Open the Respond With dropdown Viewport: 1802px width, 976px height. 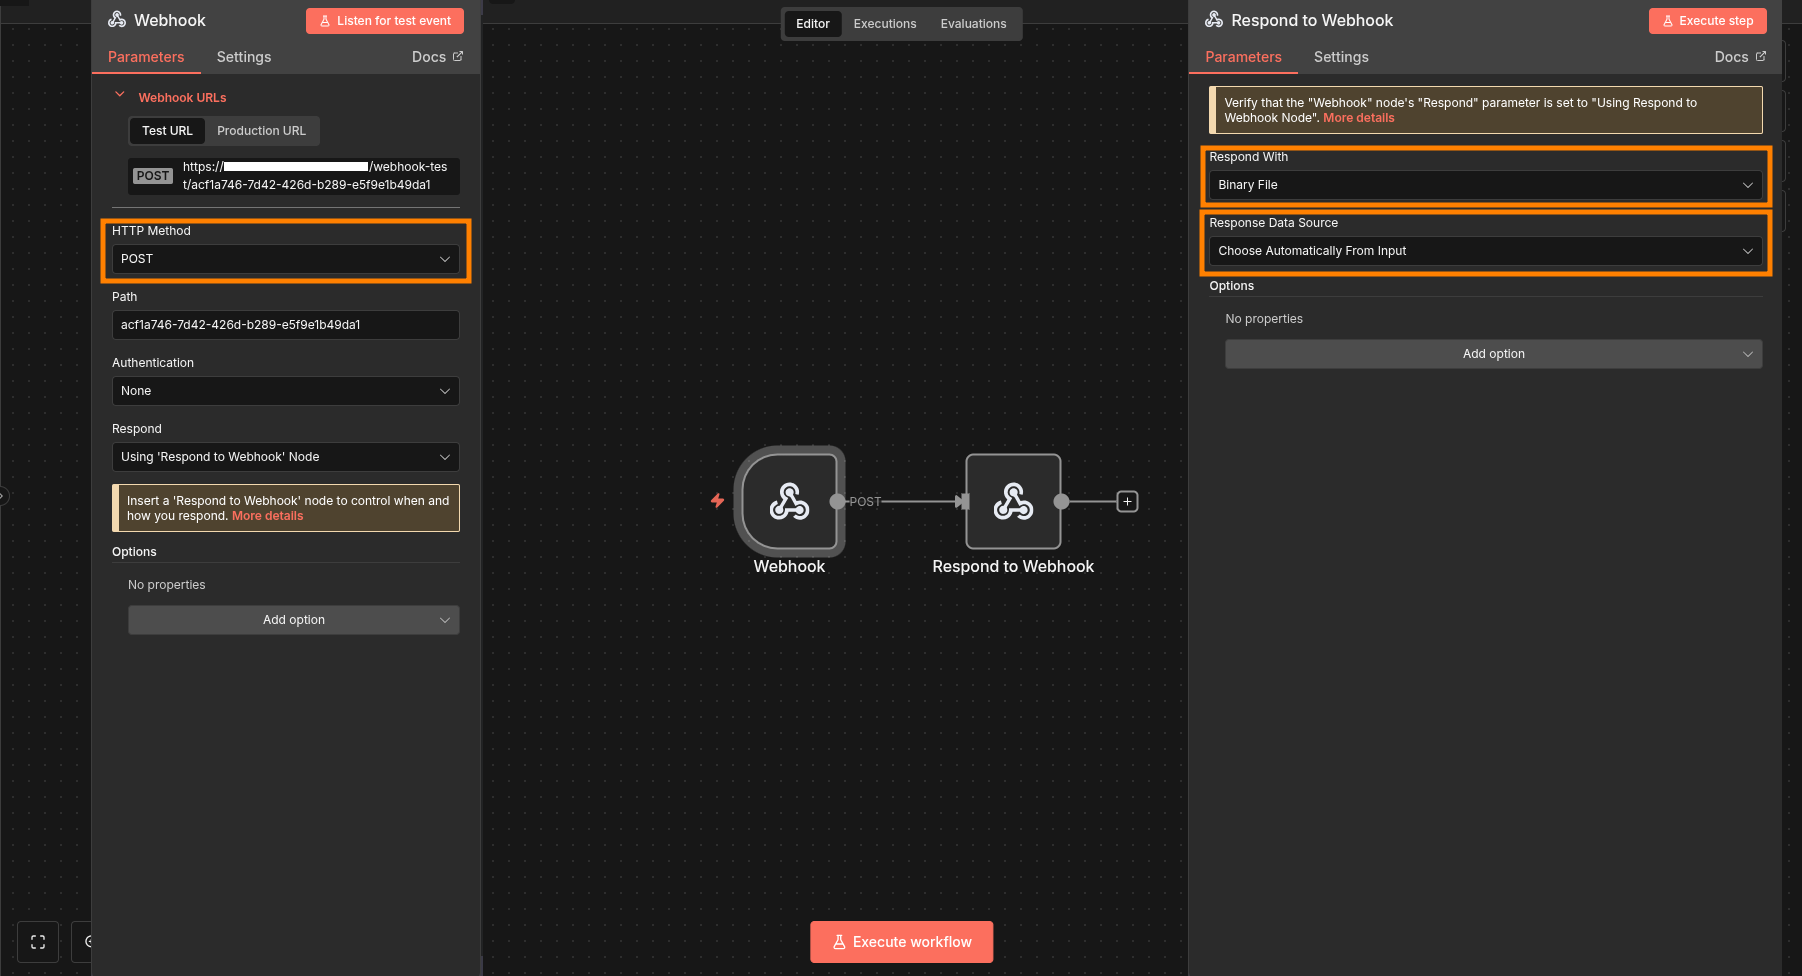[x=1485, y=185]
